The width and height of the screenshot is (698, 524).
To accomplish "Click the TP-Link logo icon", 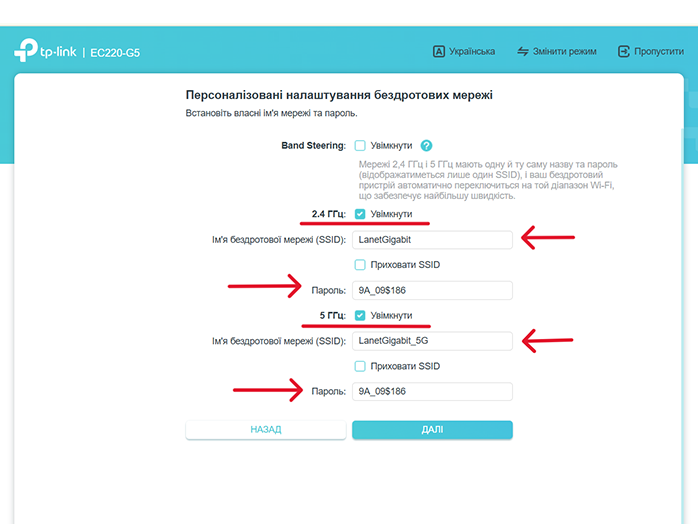I will tap(26, 49).
